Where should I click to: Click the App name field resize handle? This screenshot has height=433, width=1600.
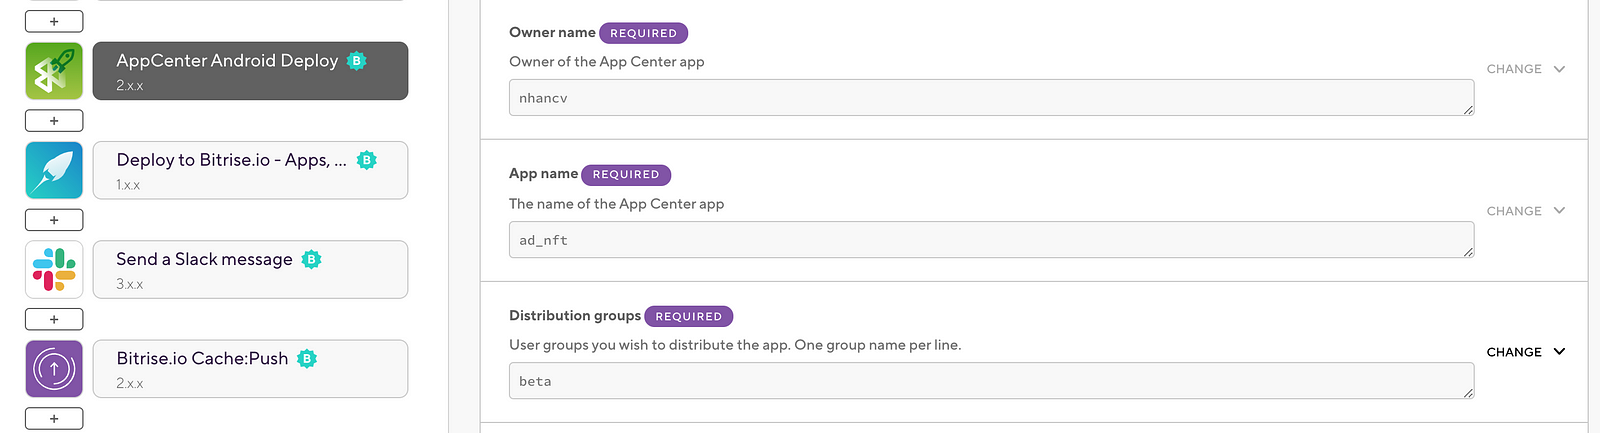tap(1468, 252)
